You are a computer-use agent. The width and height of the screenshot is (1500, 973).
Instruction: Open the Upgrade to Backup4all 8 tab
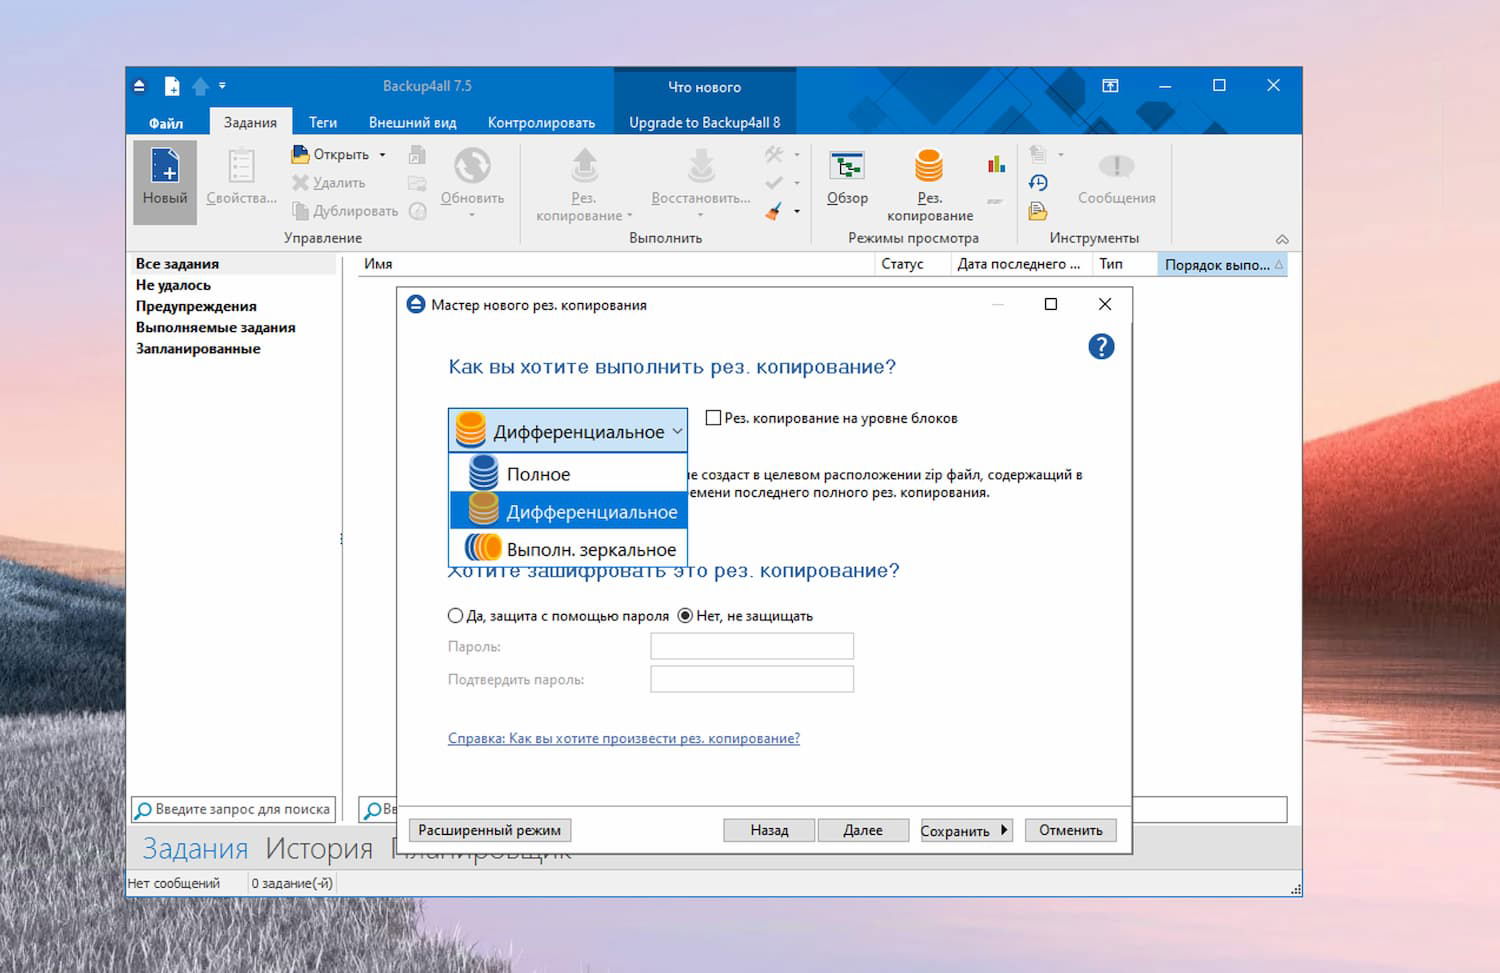click(705, 121)
